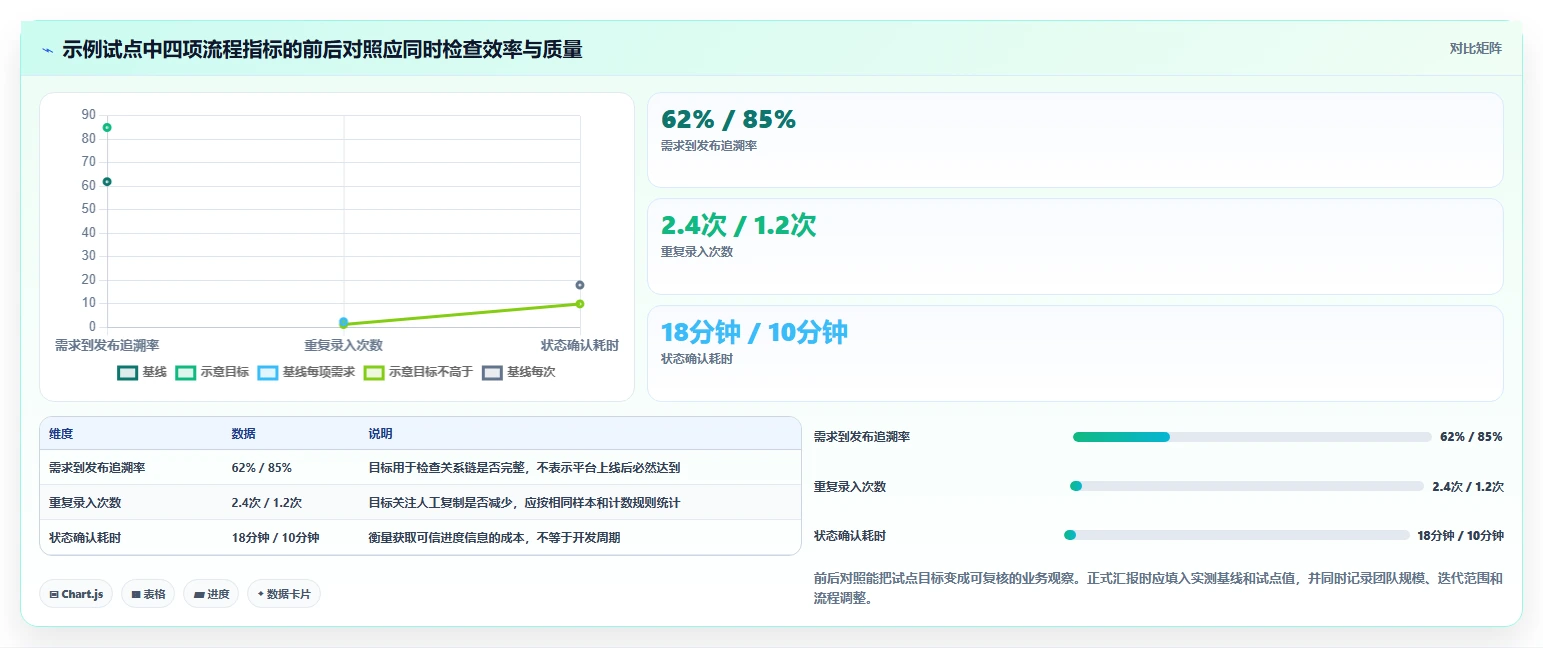Select the 状态确认耗时 table row name
Image resolution: width=1543 pixels, height=648 pixels.
pyautogui.click(x=85, y=537)
